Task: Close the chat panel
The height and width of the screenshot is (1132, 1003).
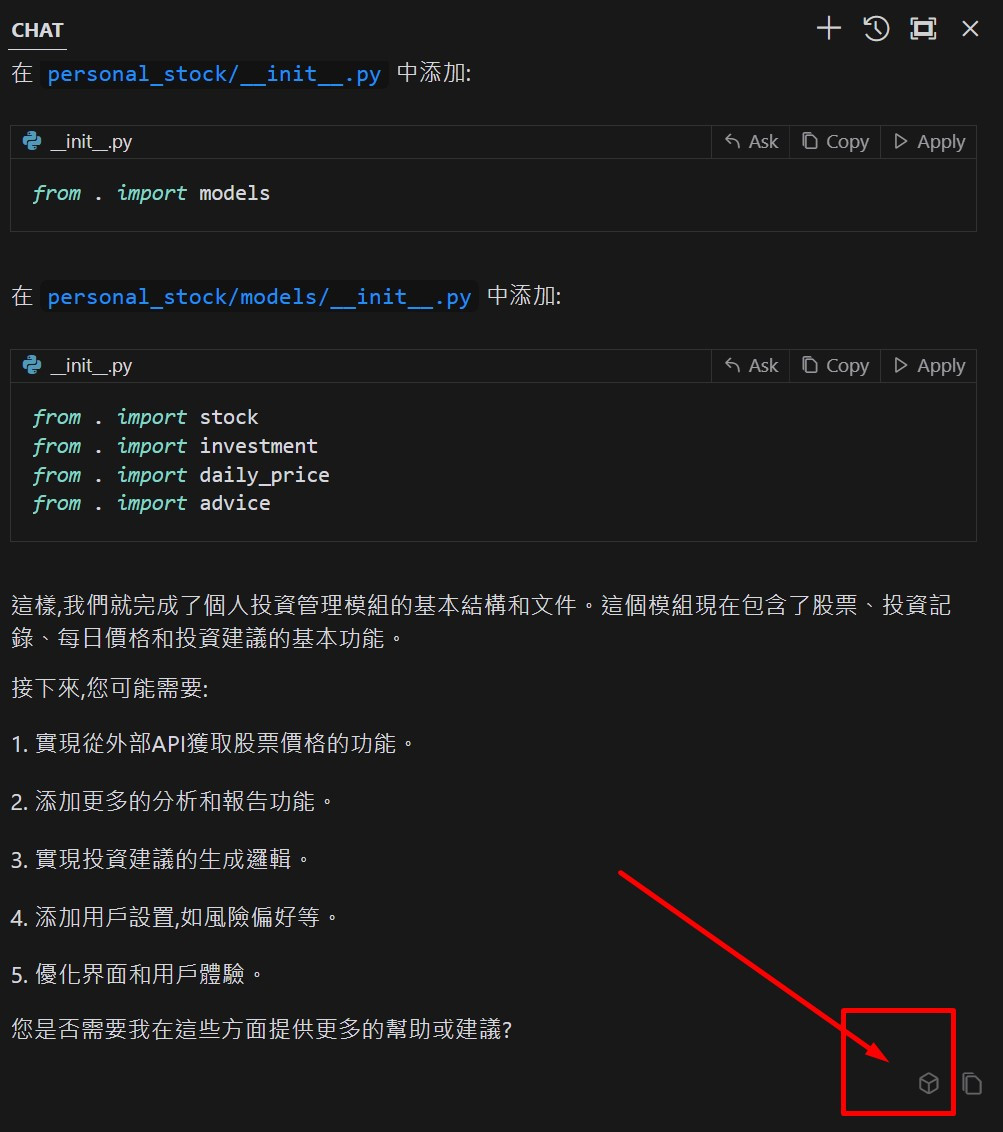Action: pos(970,29)
